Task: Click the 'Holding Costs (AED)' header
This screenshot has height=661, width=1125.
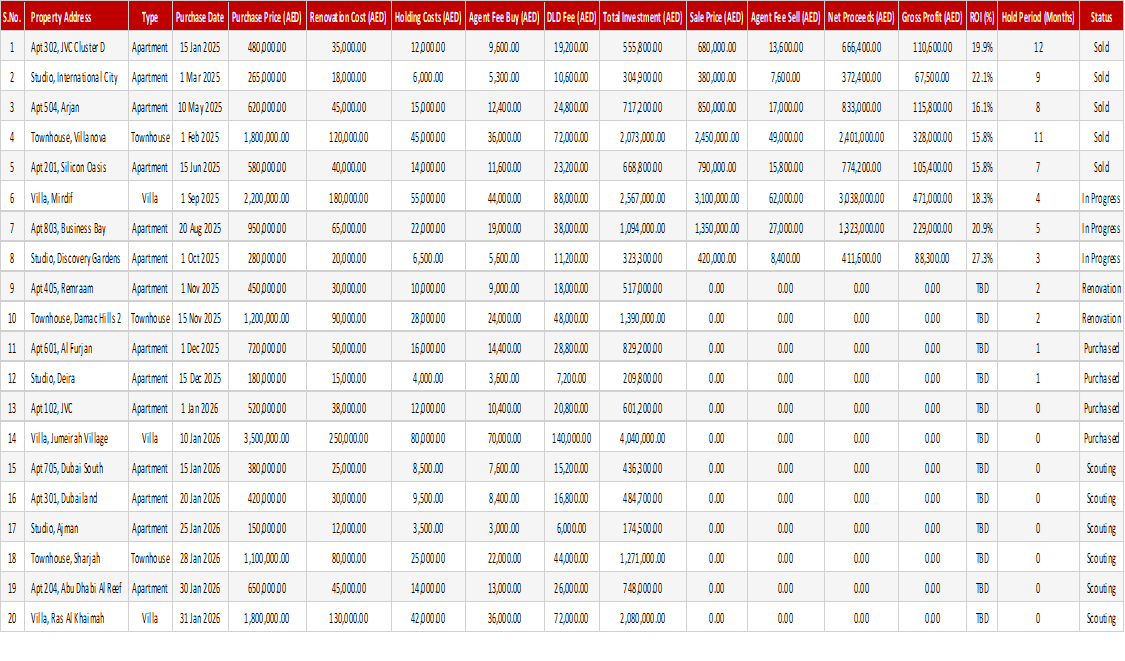Action: [x=428, y=17]
